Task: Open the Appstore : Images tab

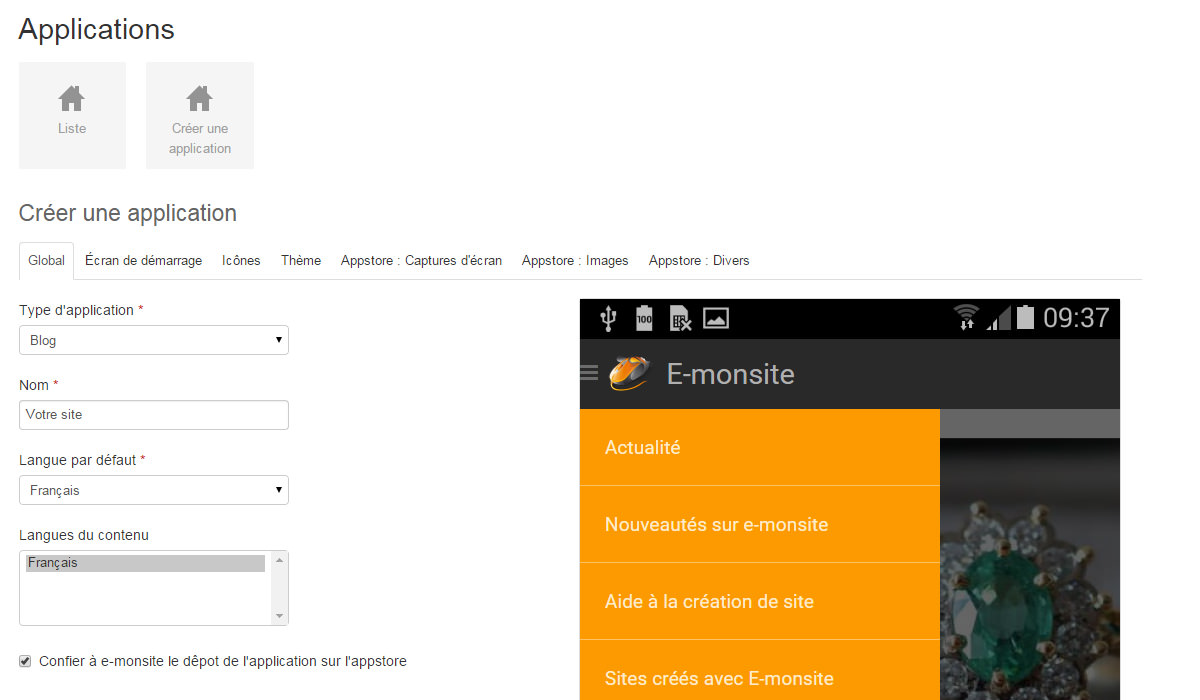Action: [x=575, y=260]
